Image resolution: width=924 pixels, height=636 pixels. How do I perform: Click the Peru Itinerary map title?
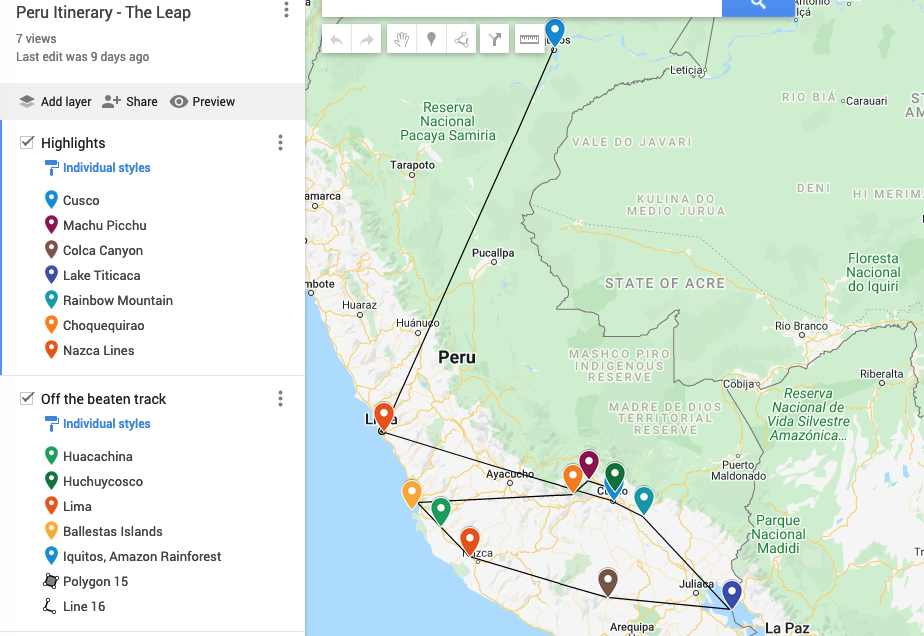(x=103, y=13)
